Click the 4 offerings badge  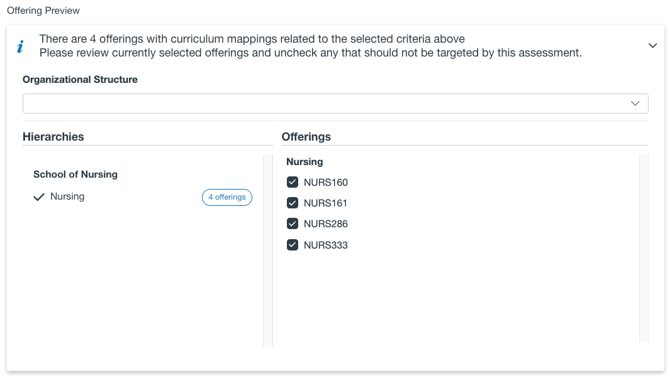click(227, 197)
